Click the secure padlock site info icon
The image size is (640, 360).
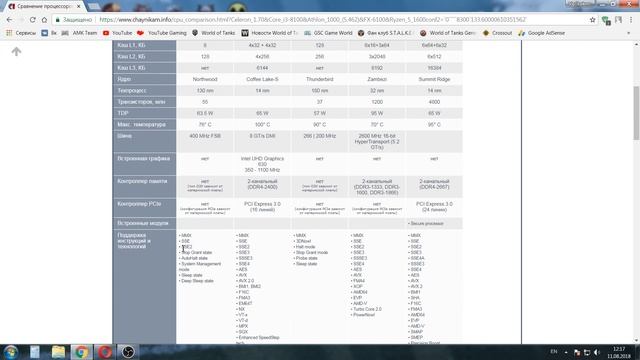point(58,20)
